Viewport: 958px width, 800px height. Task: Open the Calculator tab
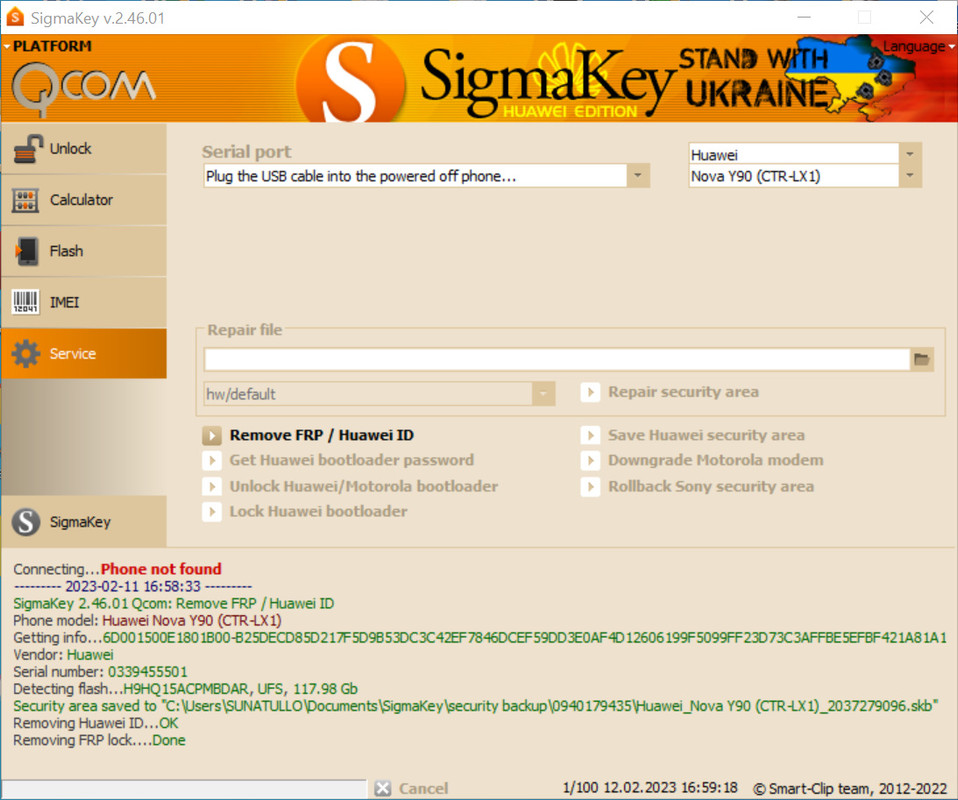point(84,200)
